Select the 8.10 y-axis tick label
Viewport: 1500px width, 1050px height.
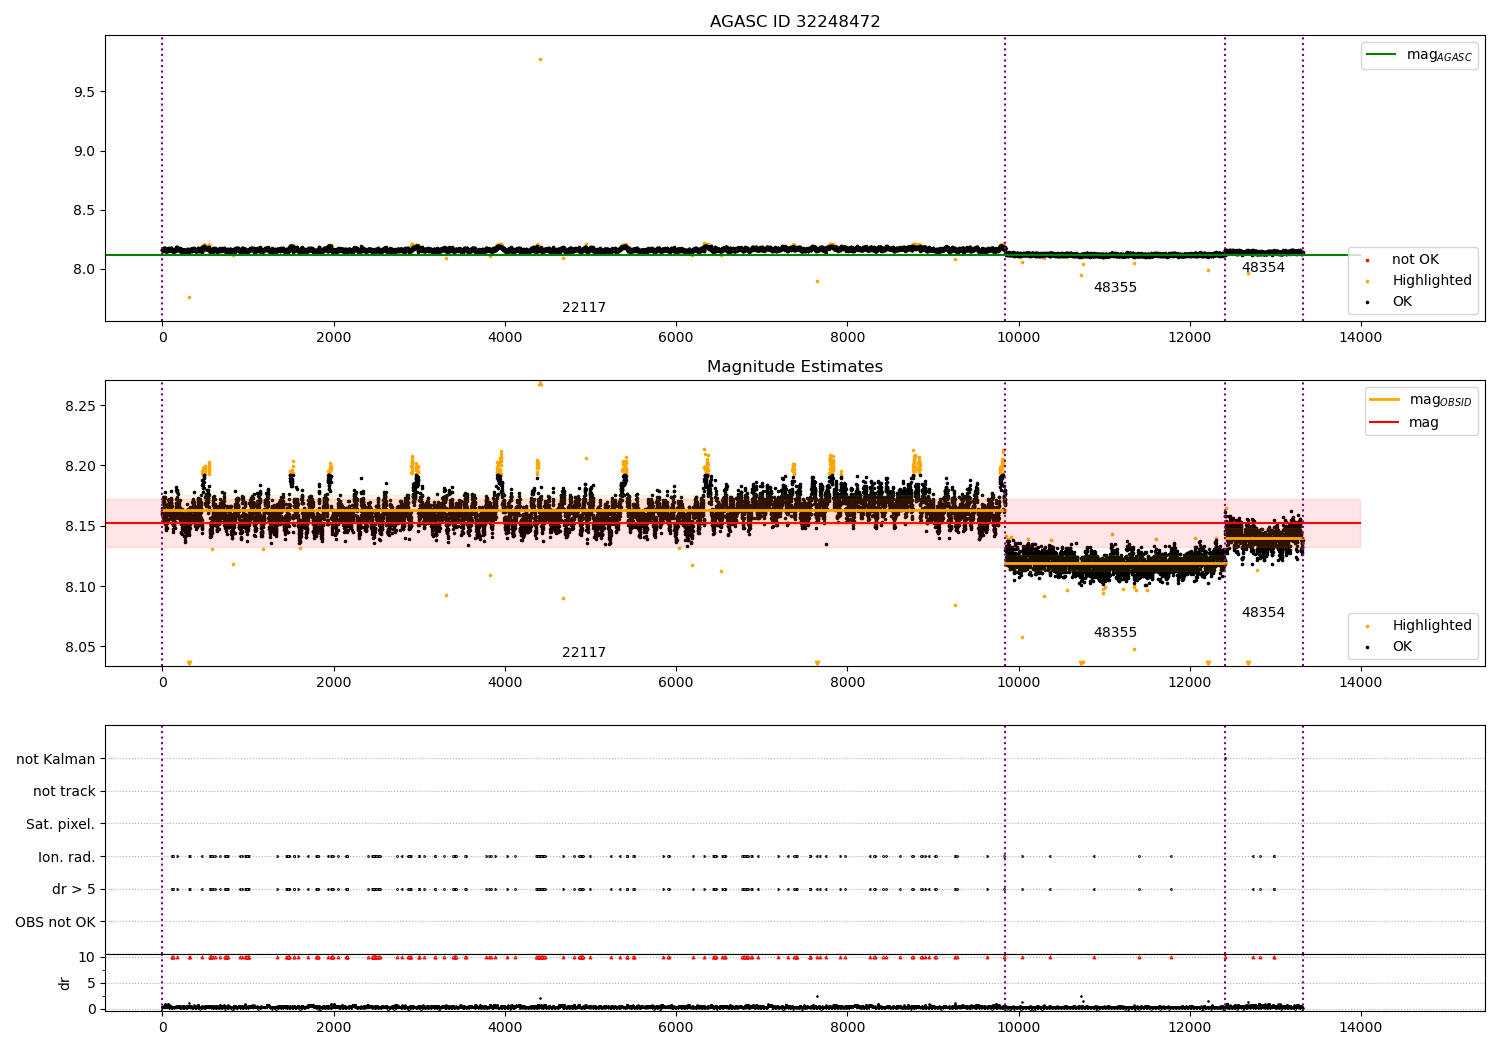[81, 587]
